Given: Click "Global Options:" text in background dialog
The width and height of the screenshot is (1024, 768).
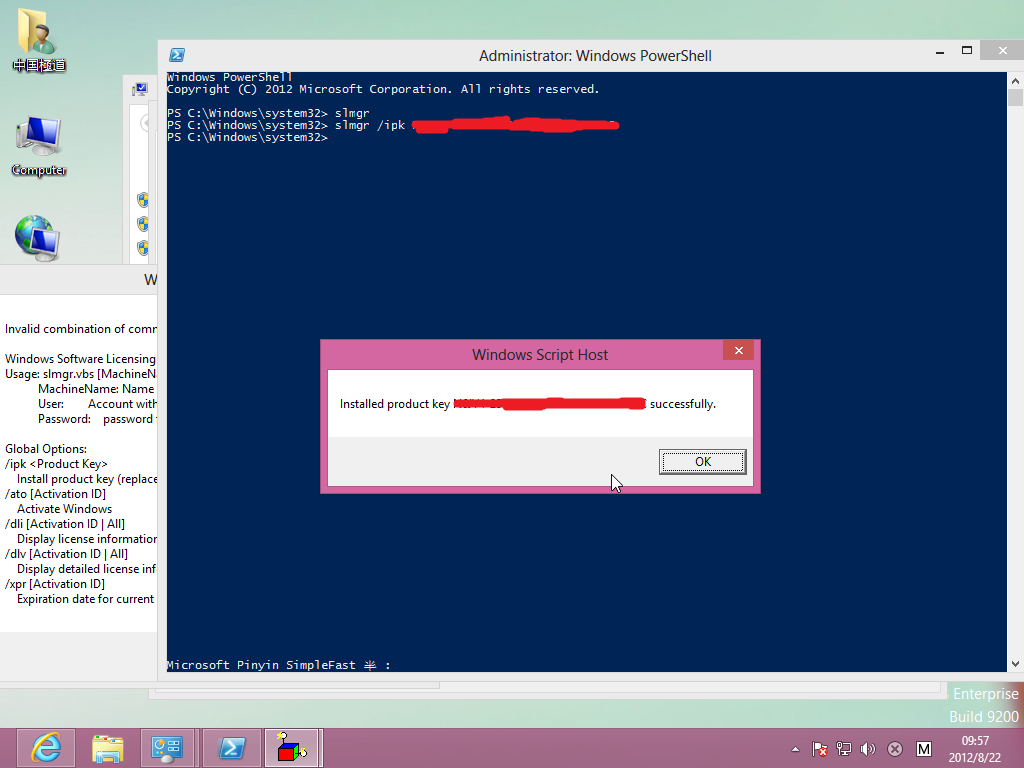Looking at the screenshot, I should pyautogui.click(x=46, y=449).
